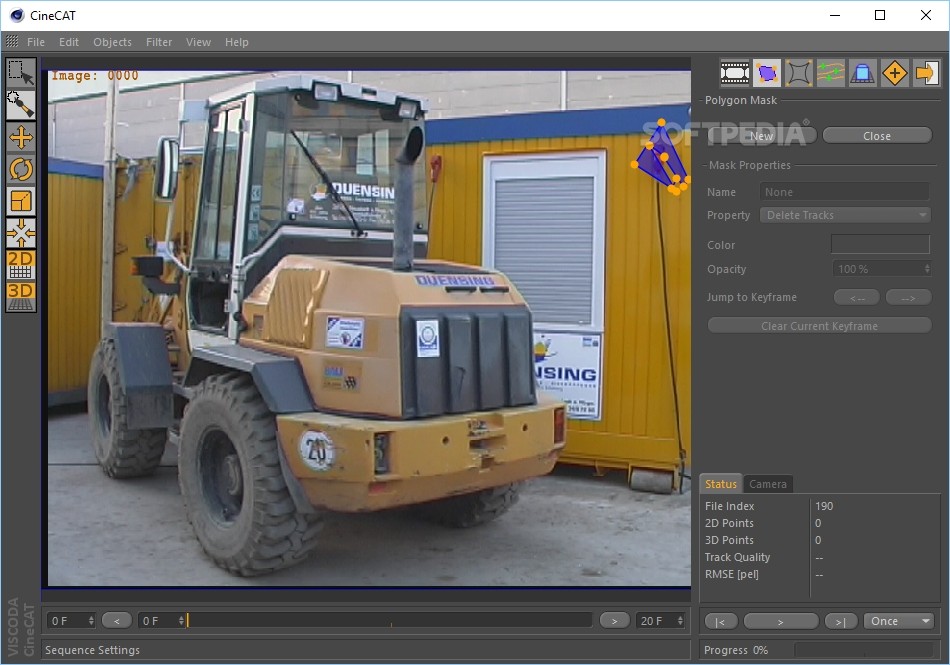This screenshot has width=950, height=665.
Task: Open the File menu
Action: pos(36,42)
